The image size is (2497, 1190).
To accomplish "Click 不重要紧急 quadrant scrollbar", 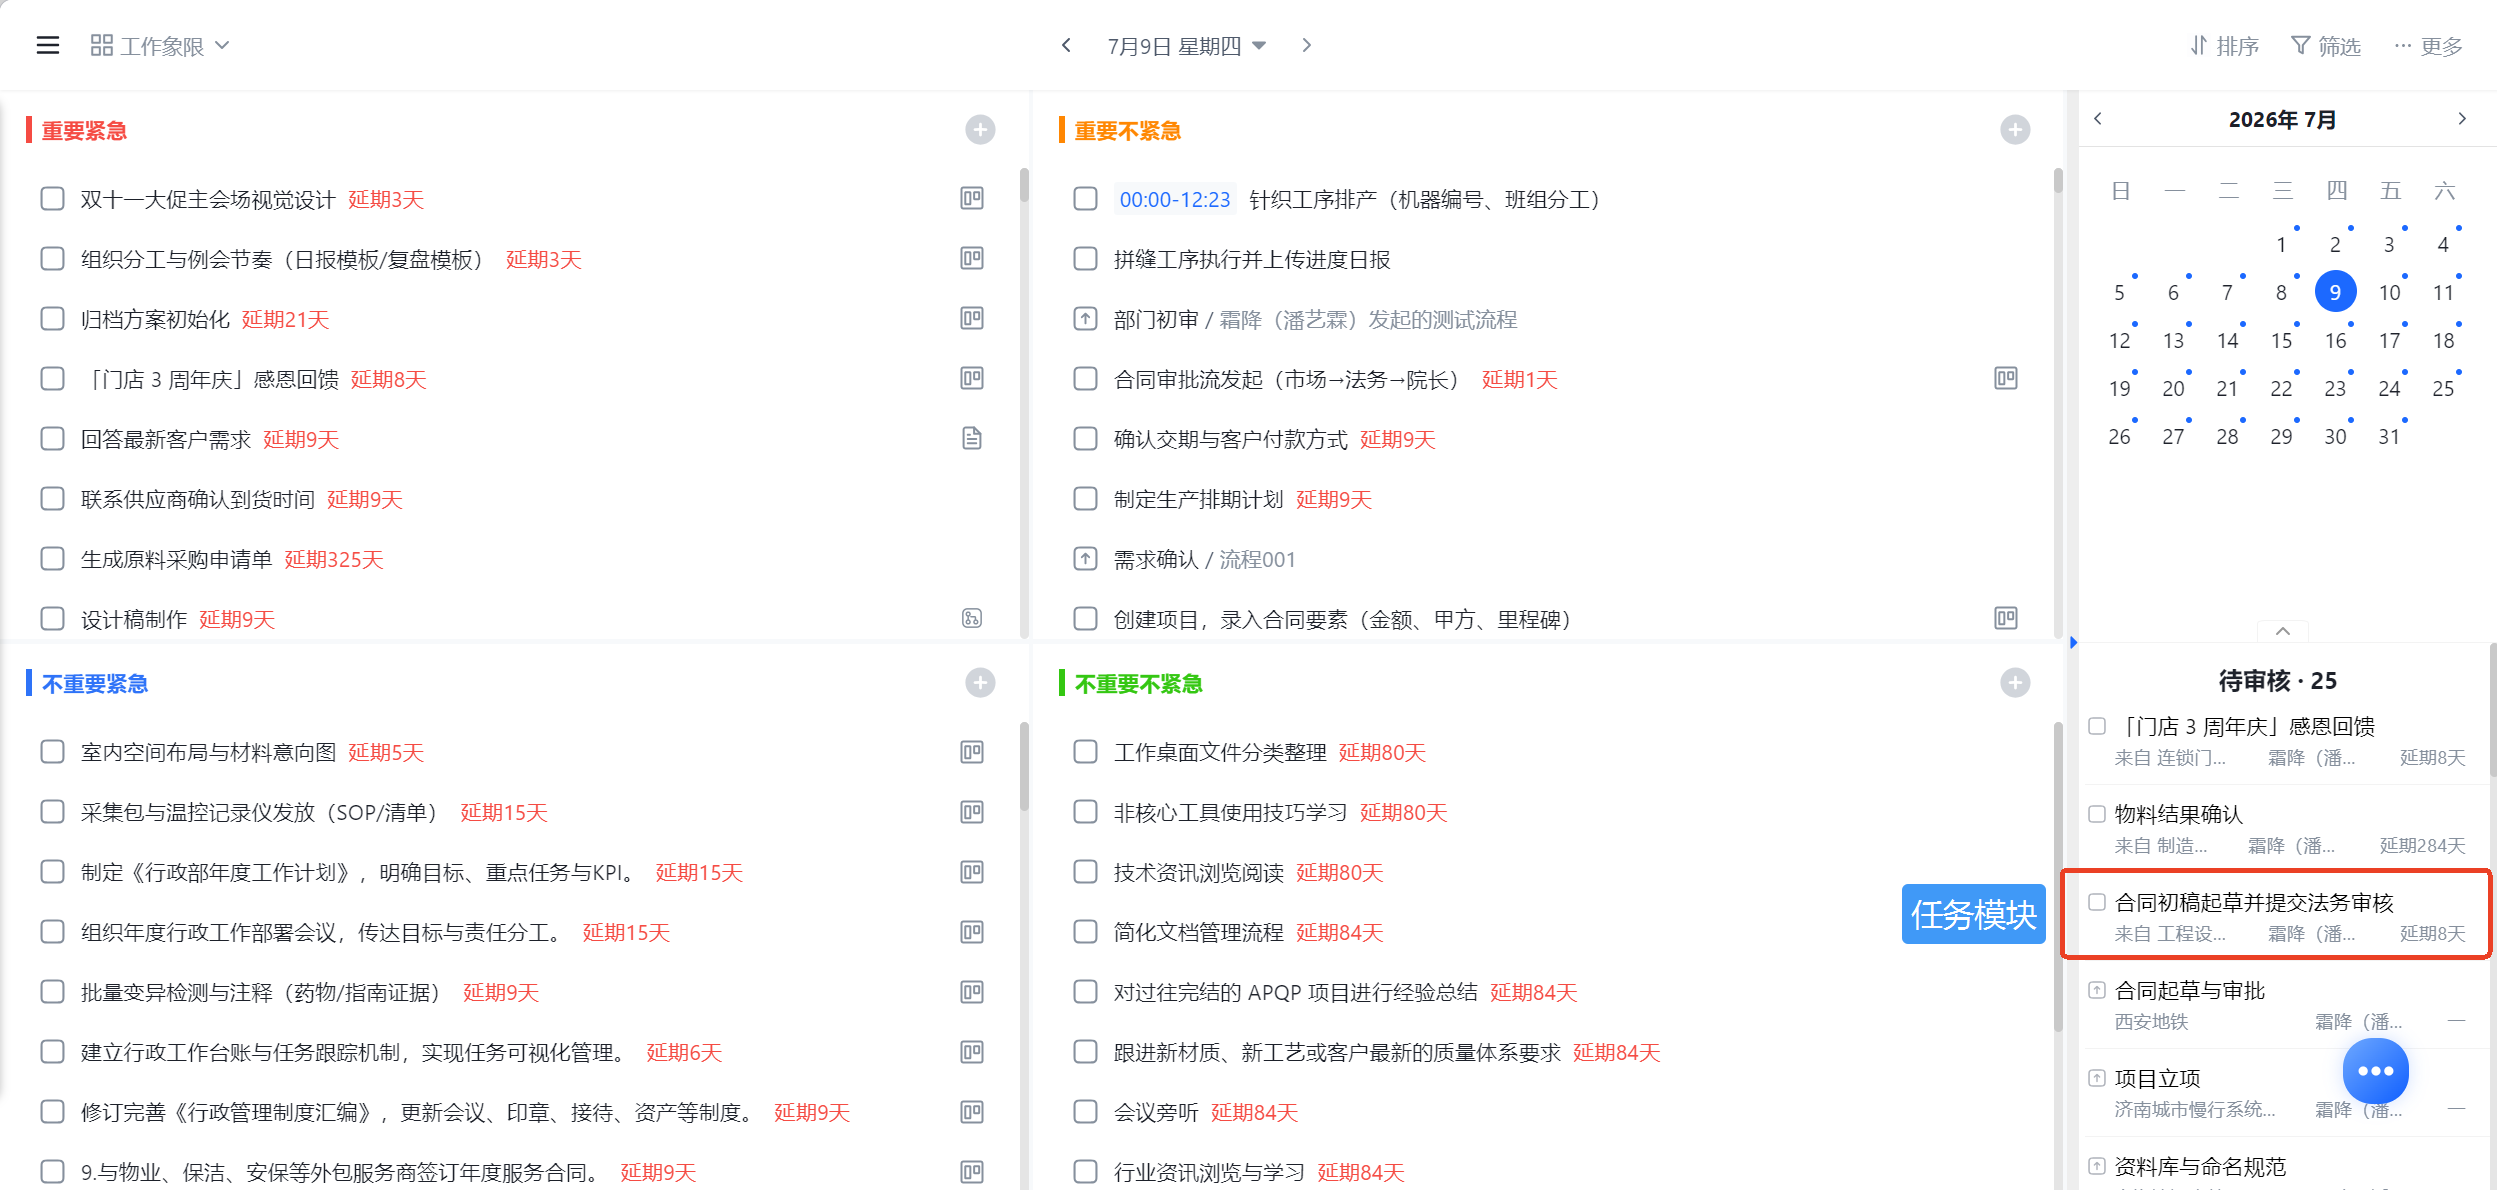I will pyautogui.click(x=1024, y=766).
